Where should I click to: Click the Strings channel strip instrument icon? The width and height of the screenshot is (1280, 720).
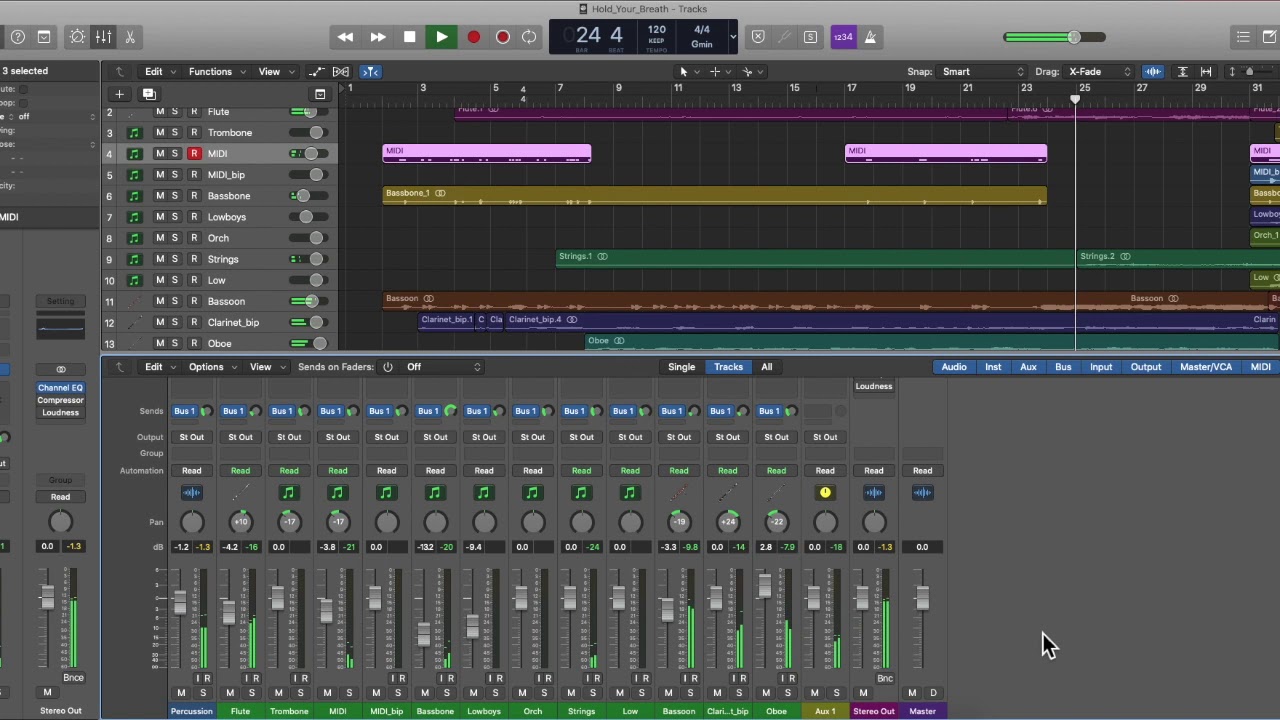tap(581, 492)
